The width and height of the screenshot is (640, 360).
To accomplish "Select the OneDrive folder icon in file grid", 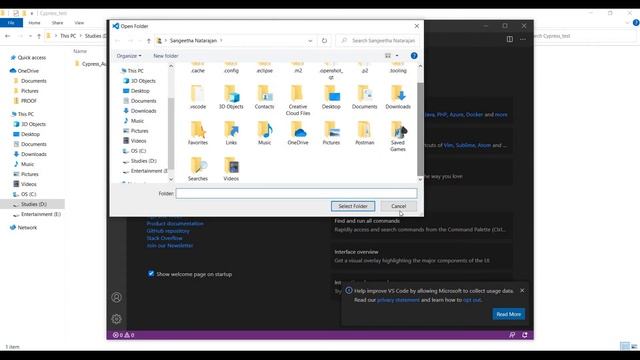I will tap(298, 133).
